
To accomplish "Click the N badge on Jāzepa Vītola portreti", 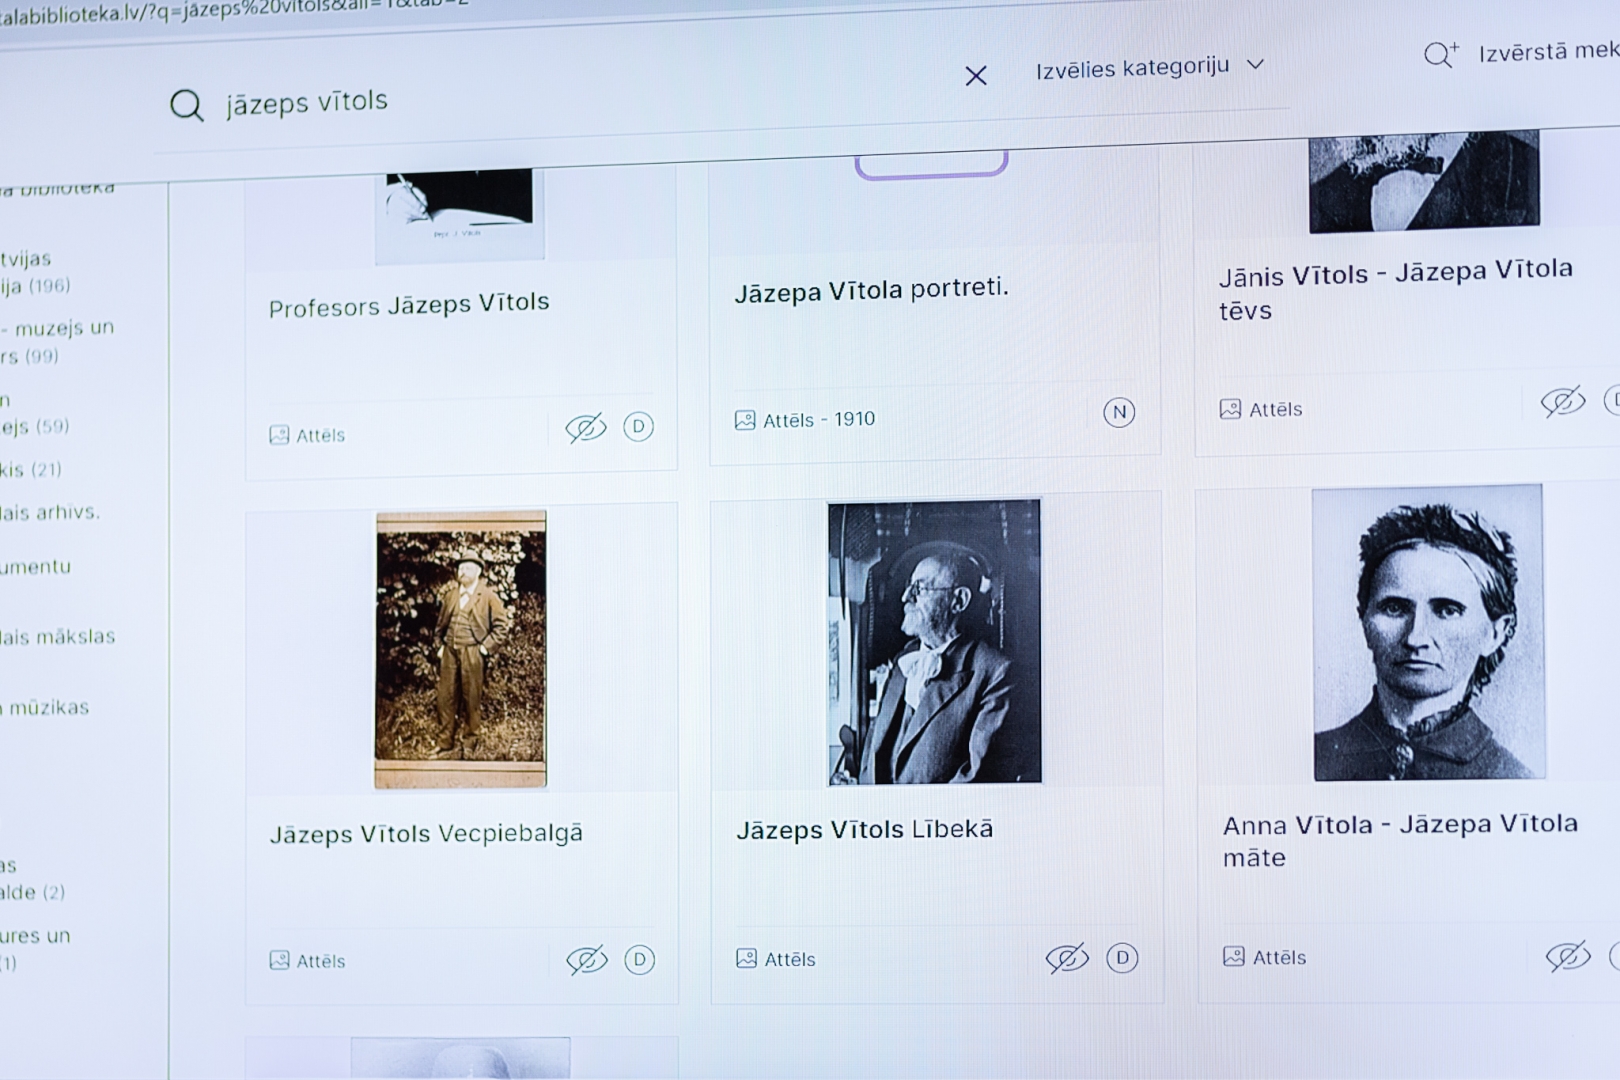I will pyautogui.click(x=1119, y=412).
